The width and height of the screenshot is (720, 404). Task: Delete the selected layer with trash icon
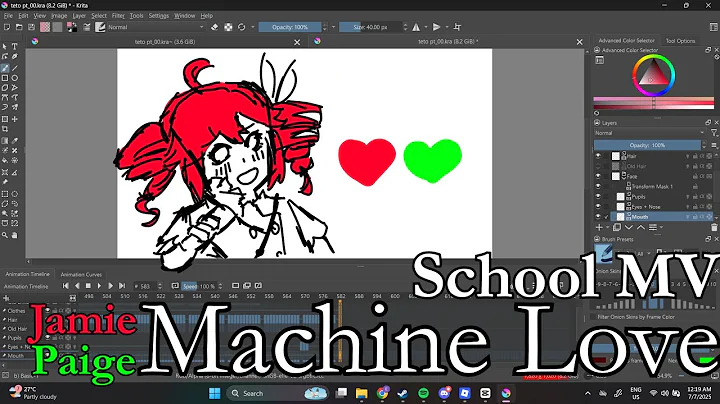point(714,227)
